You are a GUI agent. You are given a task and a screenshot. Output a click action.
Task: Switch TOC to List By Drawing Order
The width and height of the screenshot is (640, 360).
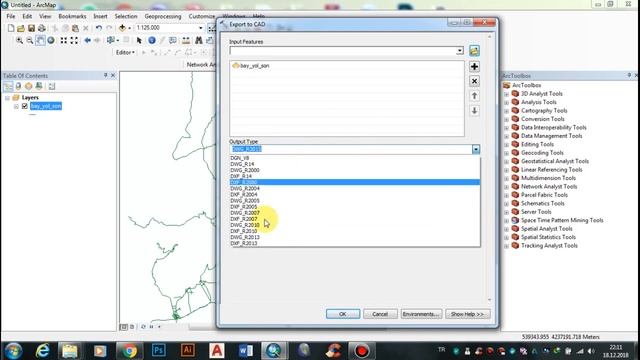8,86
